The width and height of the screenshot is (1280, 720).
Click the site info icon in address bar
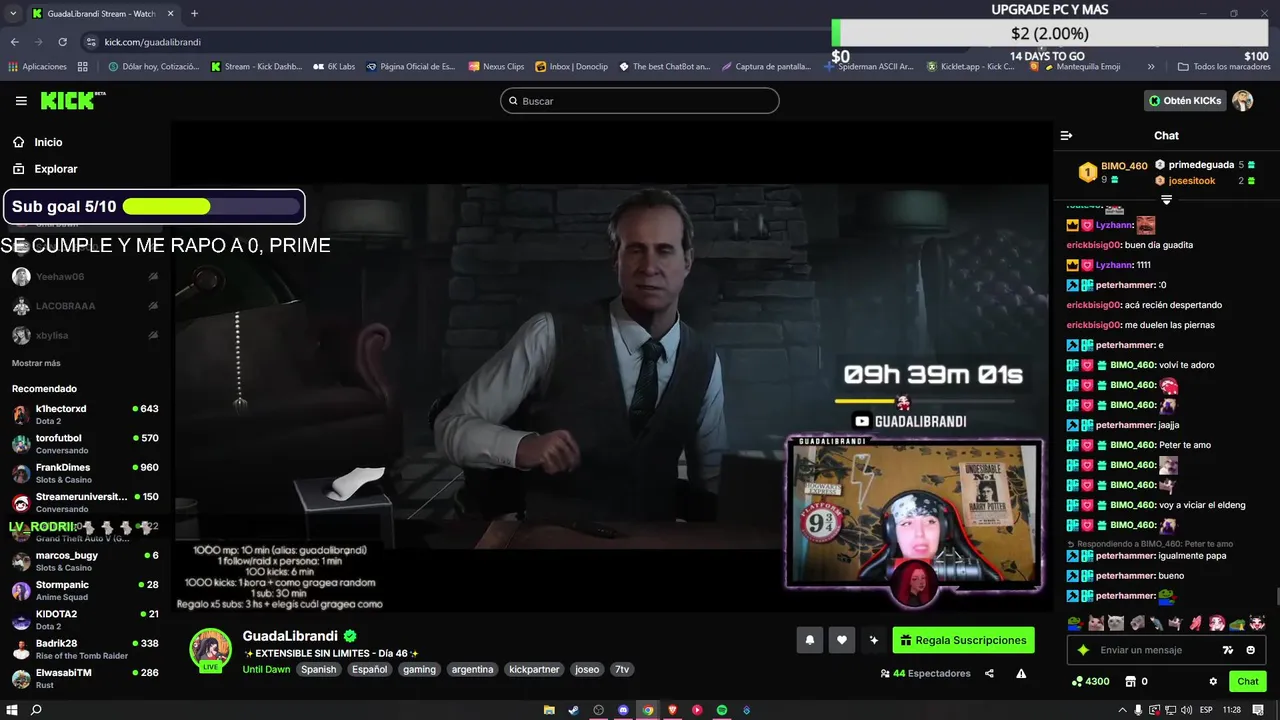coord(91,42)
